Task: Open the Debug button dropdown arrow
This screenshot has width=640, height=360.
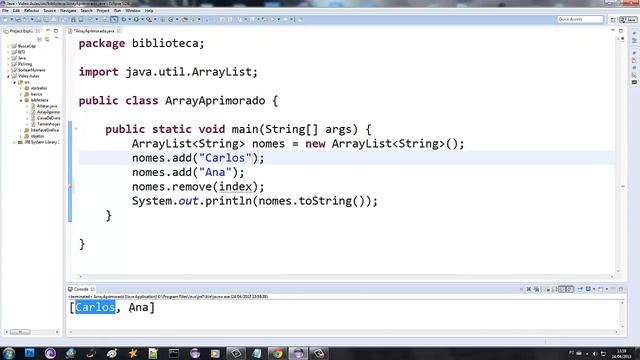Action: pyautogui.click(x=130, y=19)
